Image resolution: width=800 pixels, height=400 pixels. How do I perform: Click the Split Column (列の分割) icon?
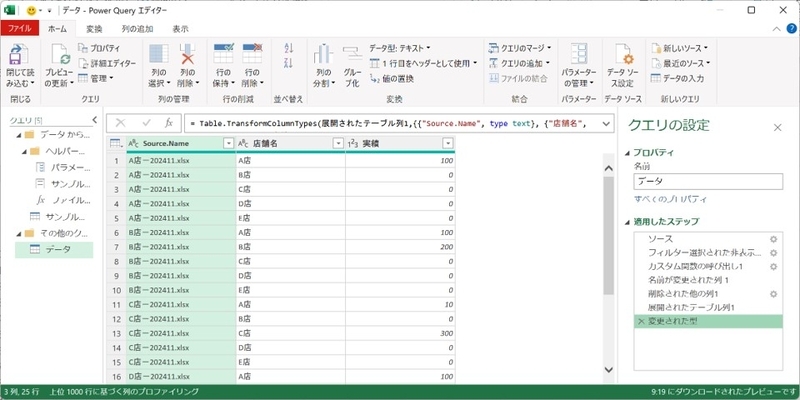click(x=323, y=54)
